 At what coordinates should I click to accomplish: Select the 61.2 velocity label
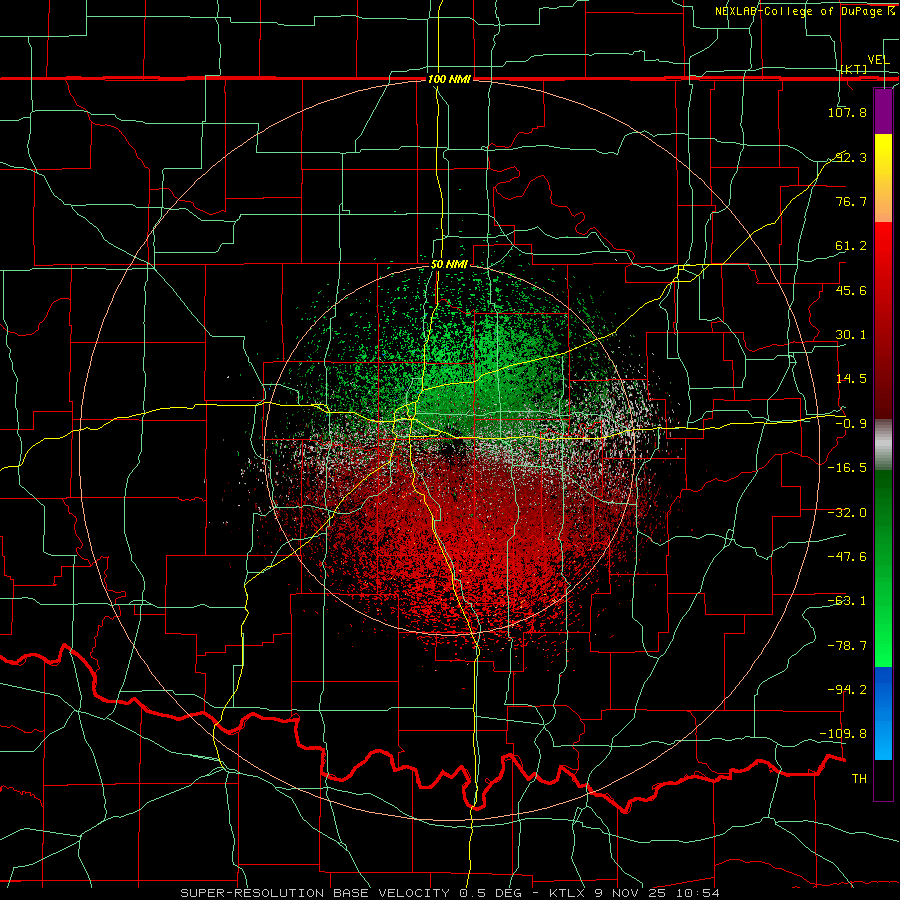pyautogui.click(x=851, y=246)
